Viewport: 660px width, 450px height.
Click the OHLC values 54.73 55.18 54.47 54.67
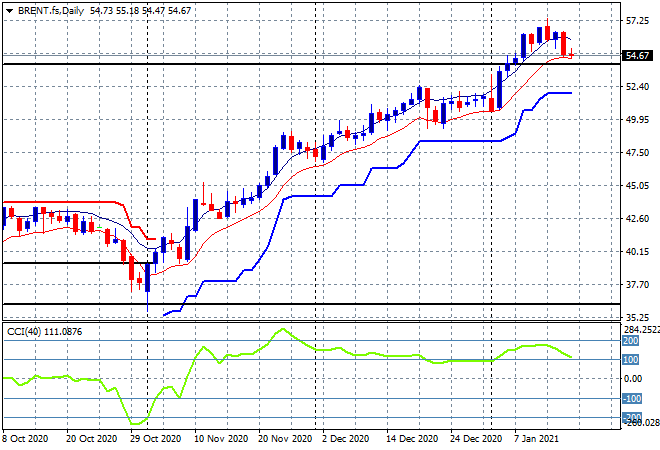click(141, 11)
